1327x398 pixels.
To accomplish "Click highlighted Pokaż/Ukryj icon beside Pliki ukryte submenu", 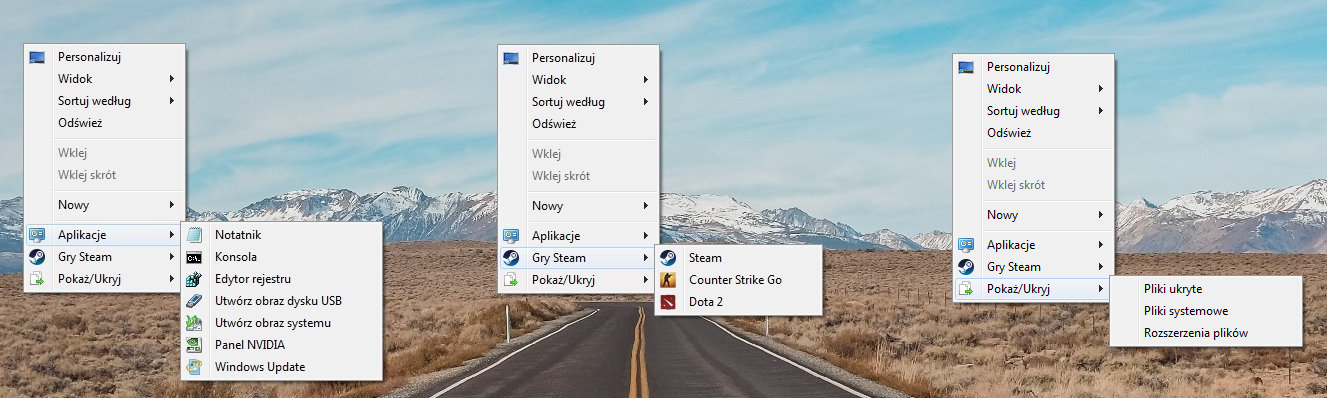I will (x=966, y=289).
